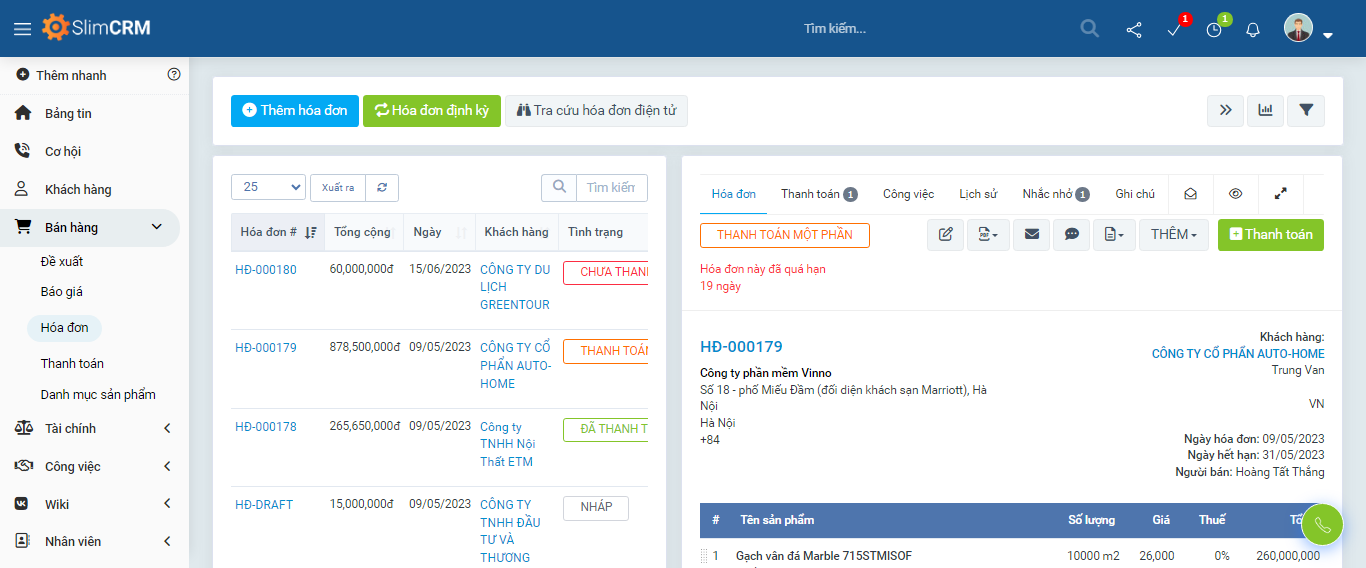Click the envelope send email button
1366x568 pixels.
tap(1031, 235)
